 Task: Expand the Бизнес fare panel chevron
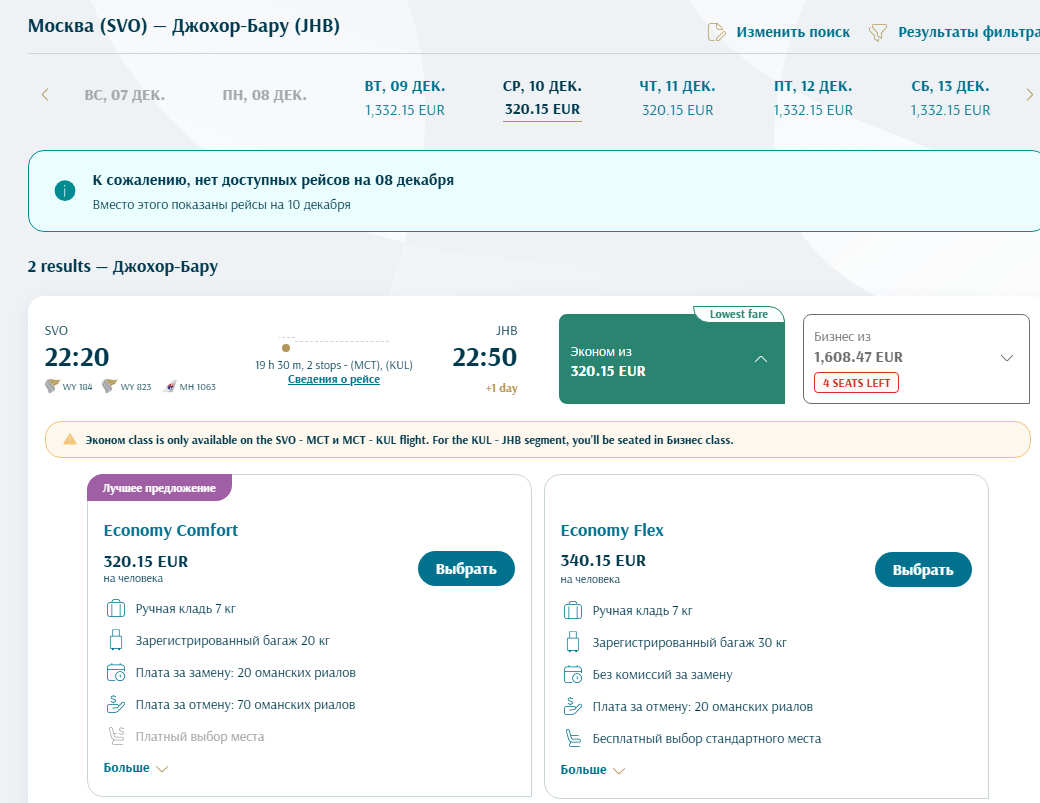1006,358
